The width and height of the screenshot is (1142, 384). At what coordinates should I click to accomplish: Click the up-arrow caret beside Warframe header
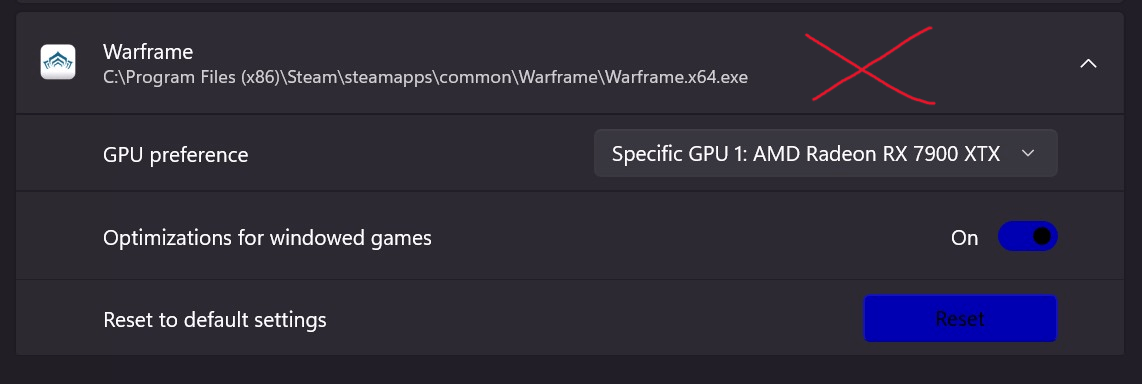click(1088, 63)
